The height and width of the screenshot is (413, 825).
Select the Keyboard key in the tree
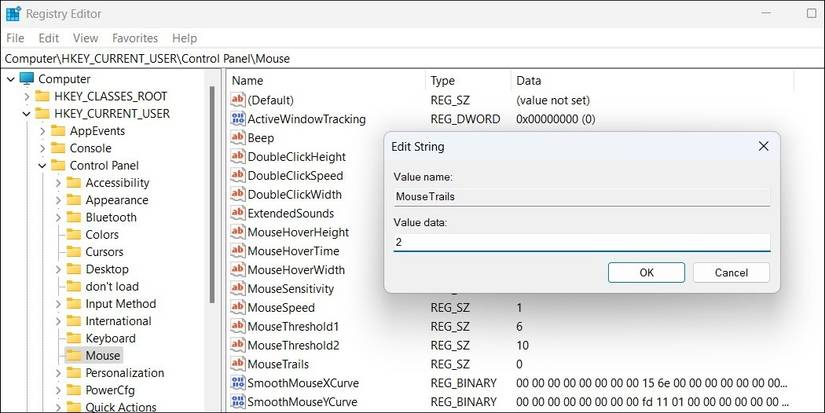click(x=110, y=338)
